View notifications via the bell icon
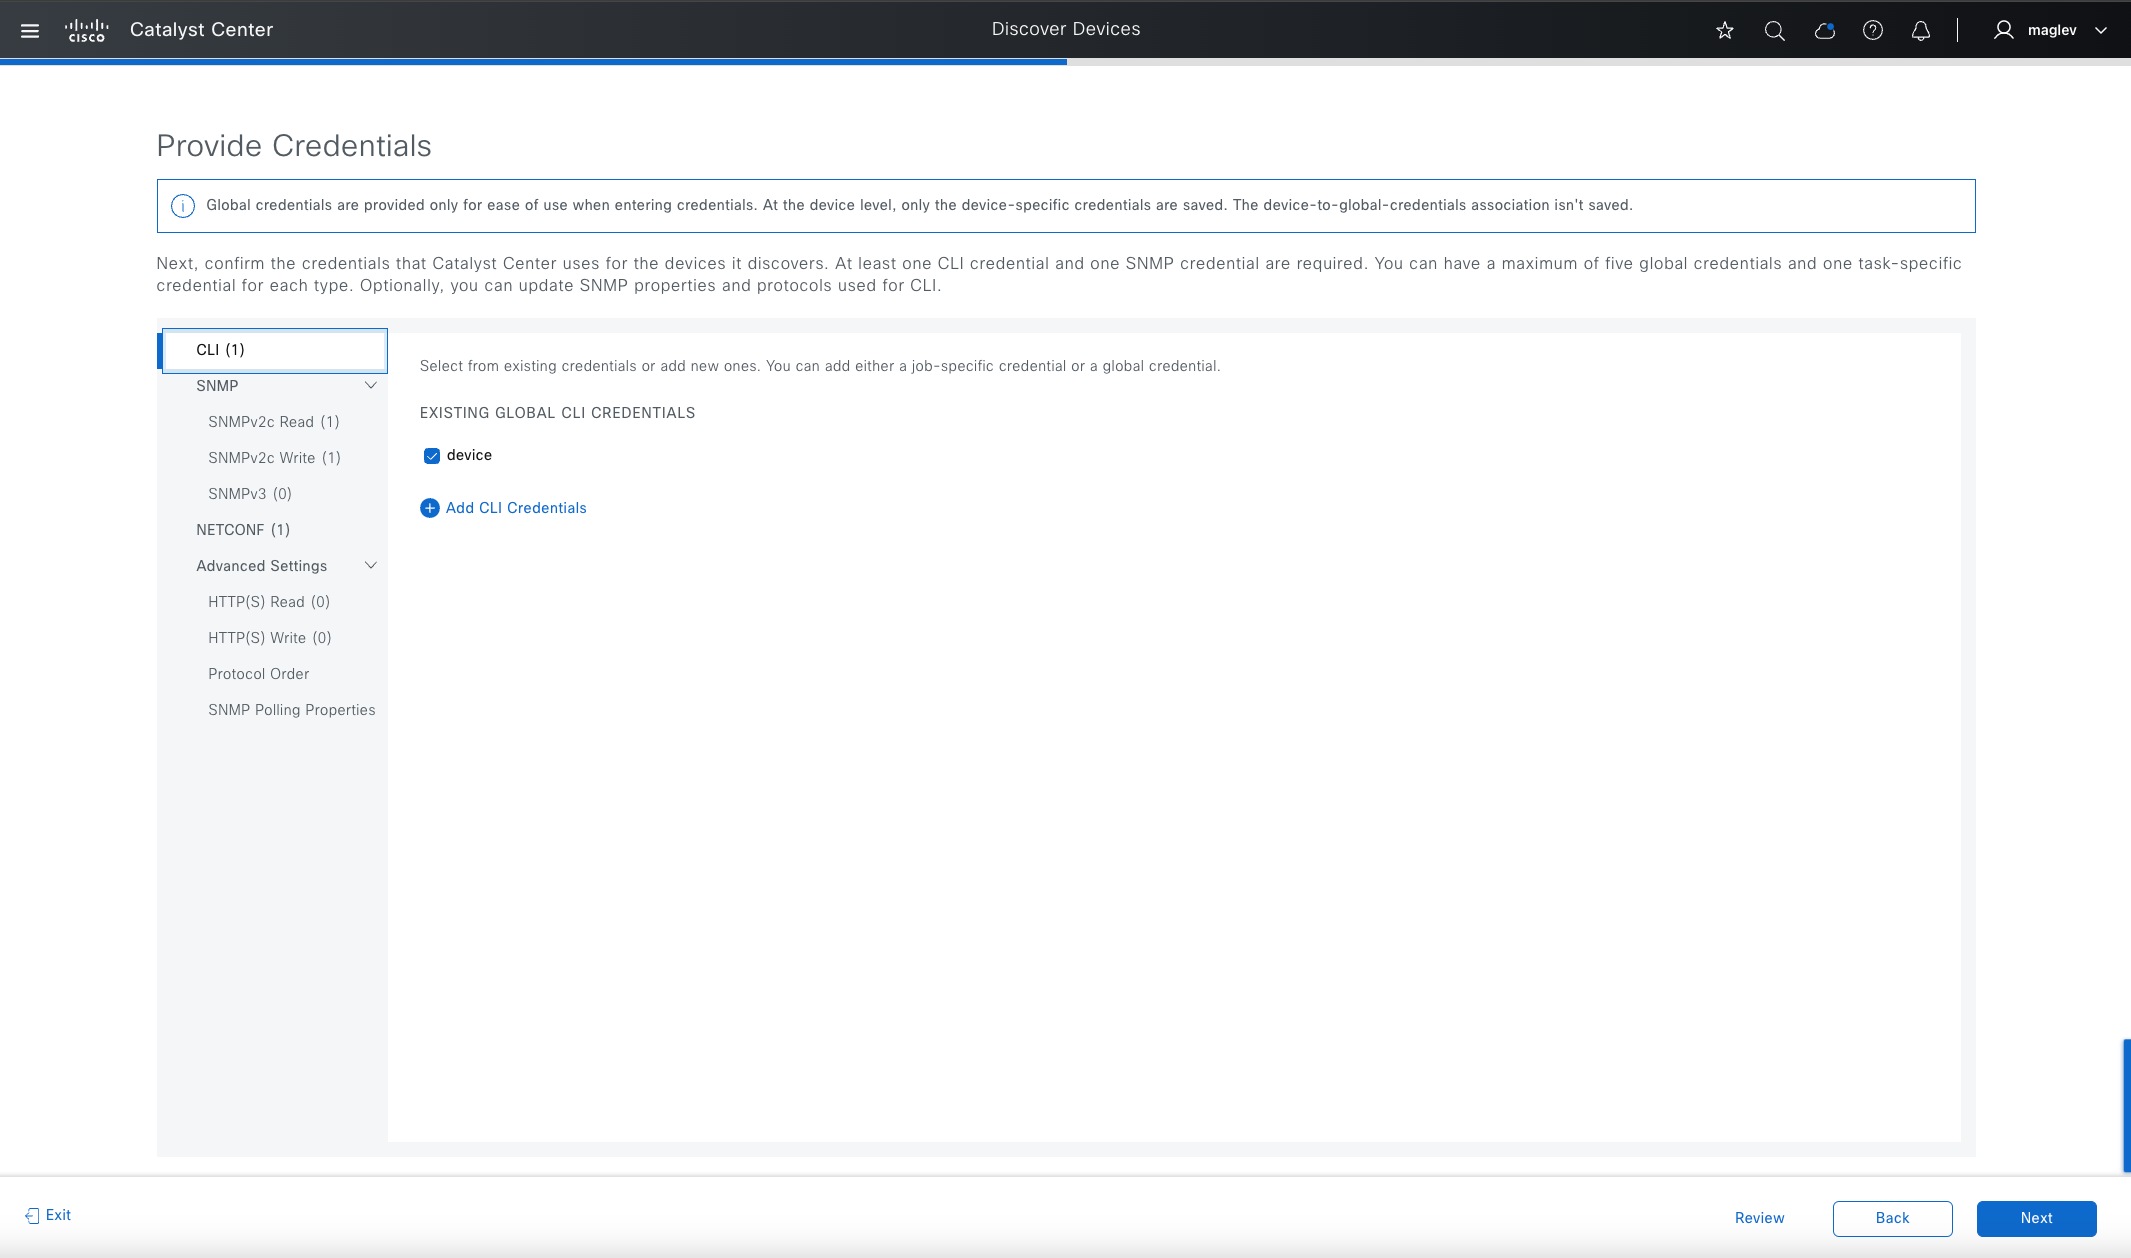This screenshot has height=1258, width=2131. tap(1919, 31)
